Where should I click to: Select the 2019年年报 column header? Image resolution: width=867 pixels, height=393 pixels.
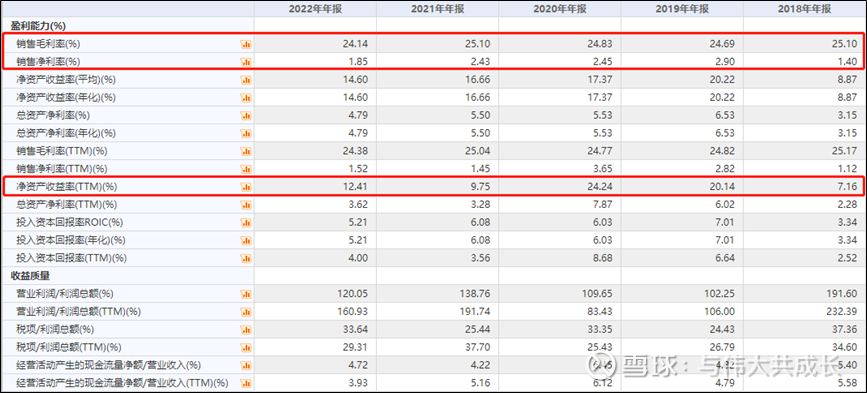tap(682, 9)
